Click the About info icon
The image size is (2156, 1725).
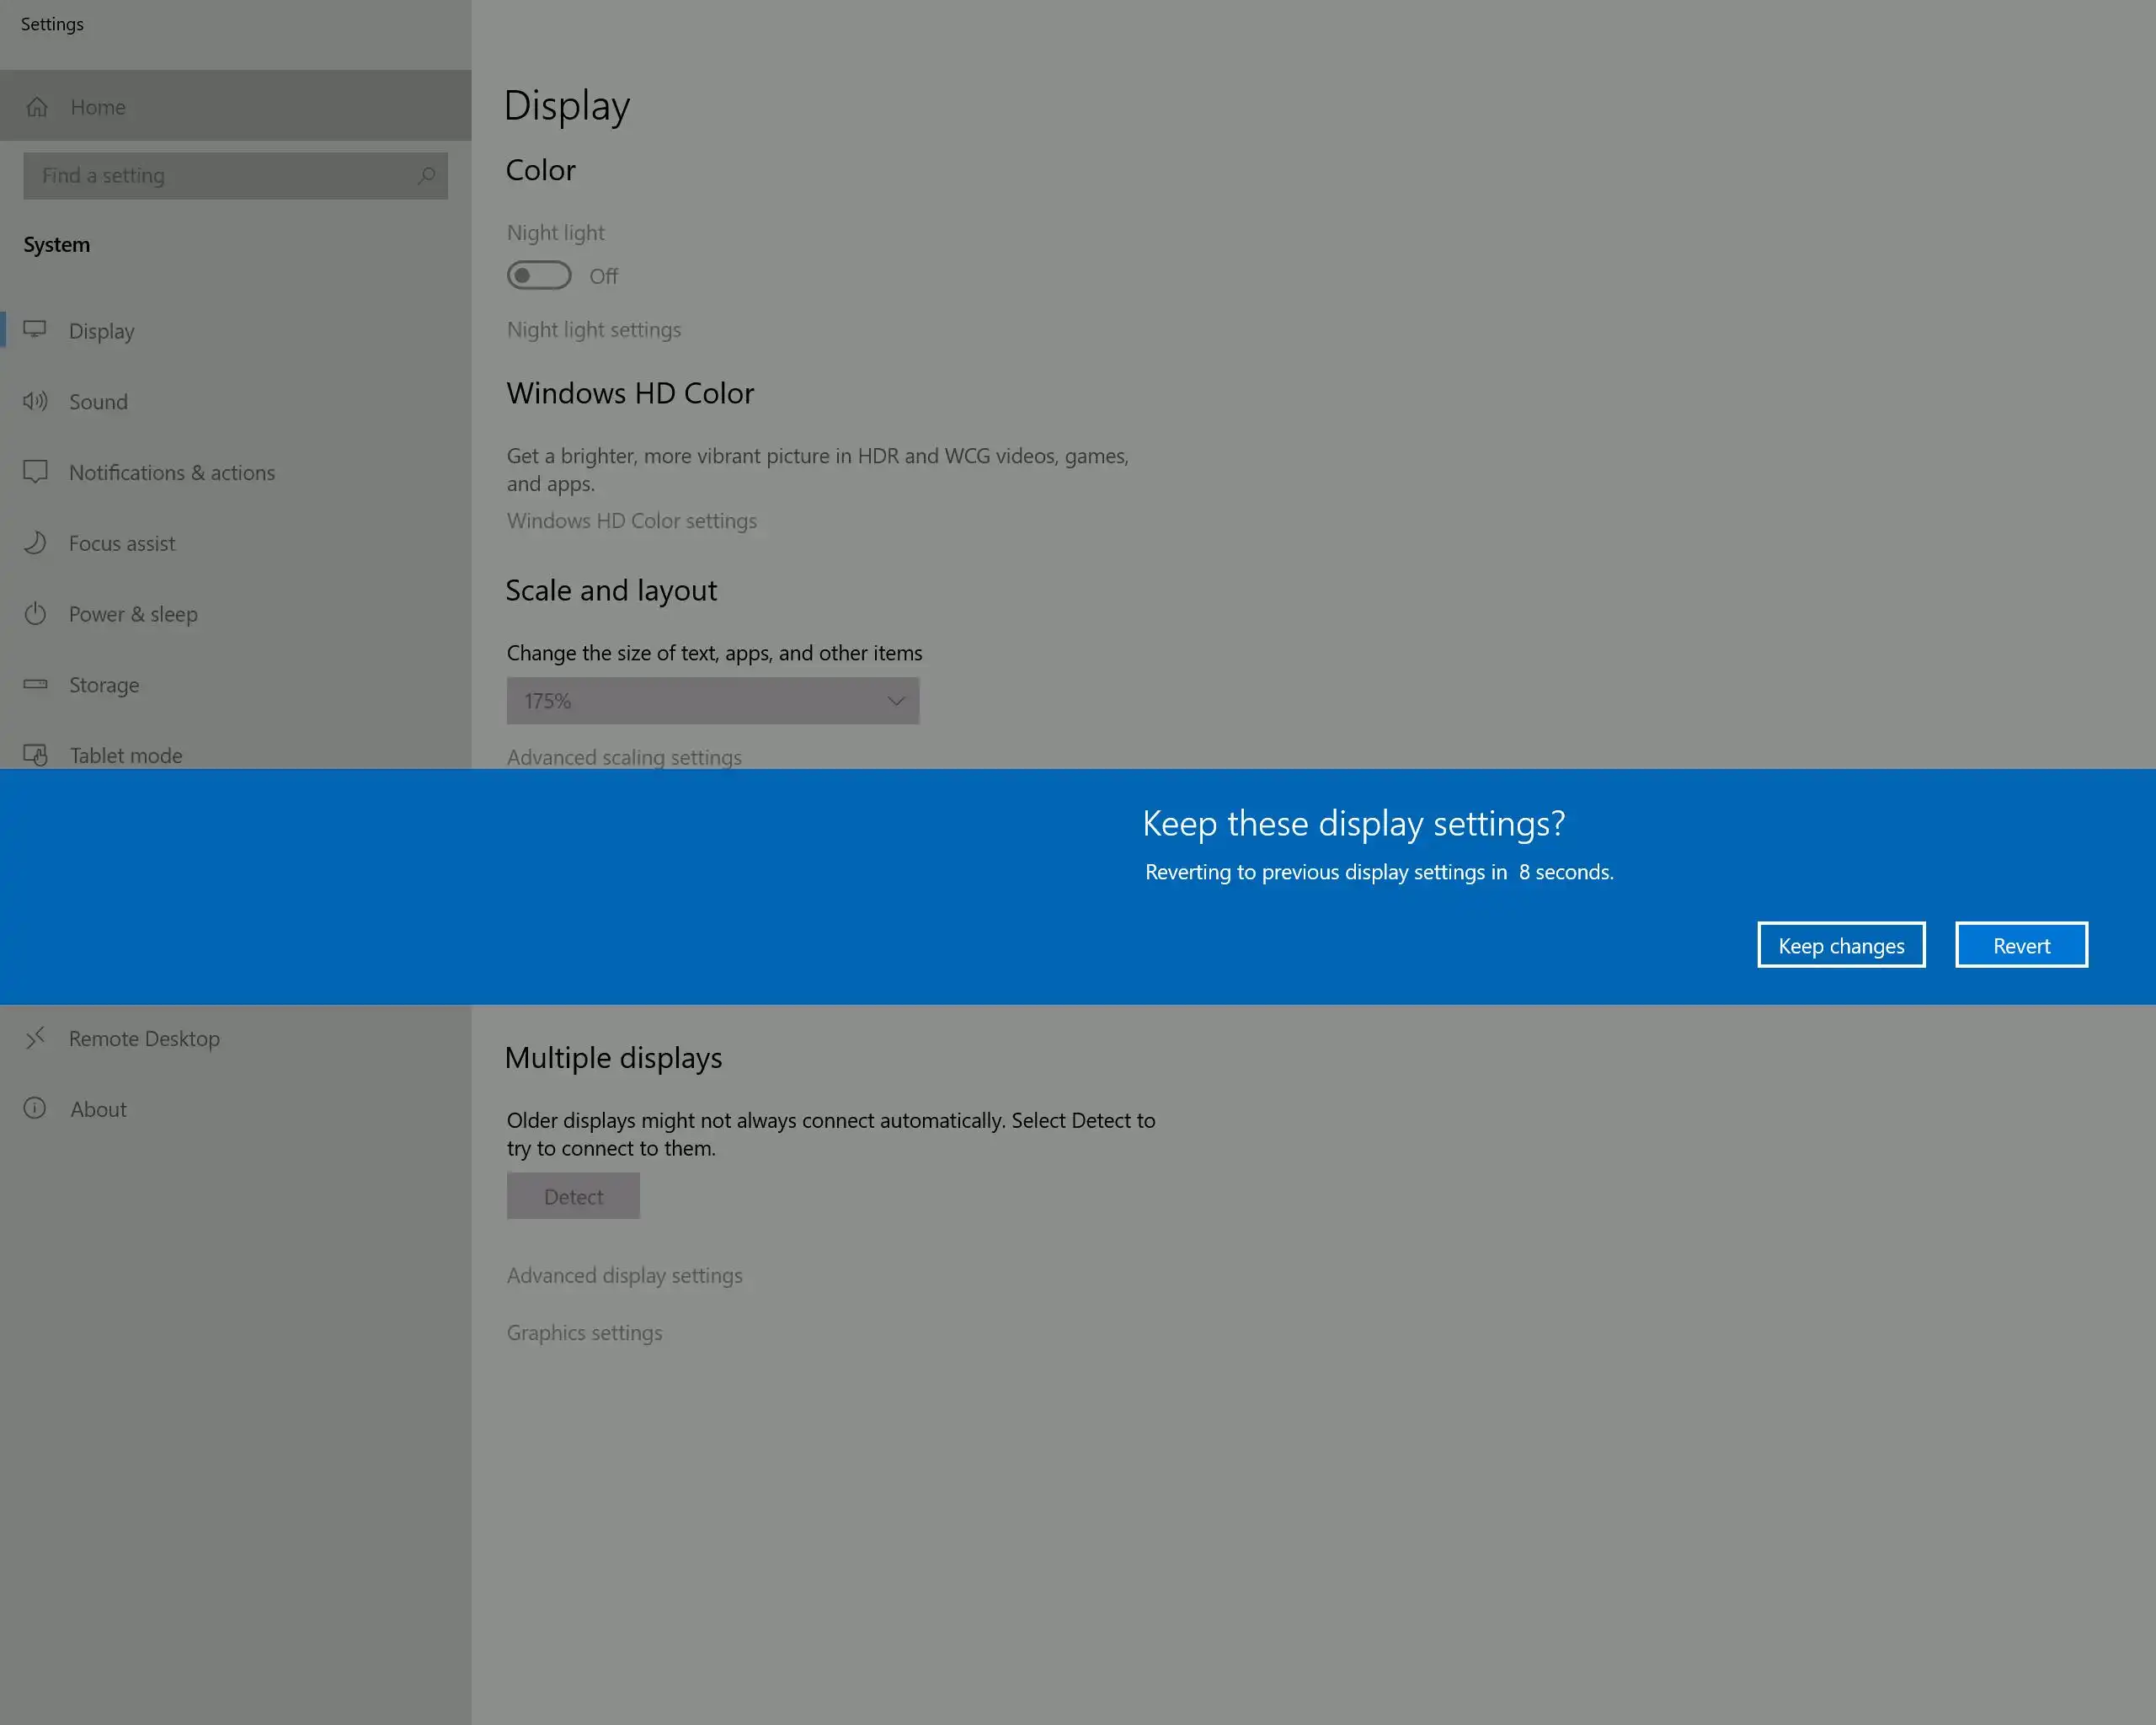[35, 1108]
